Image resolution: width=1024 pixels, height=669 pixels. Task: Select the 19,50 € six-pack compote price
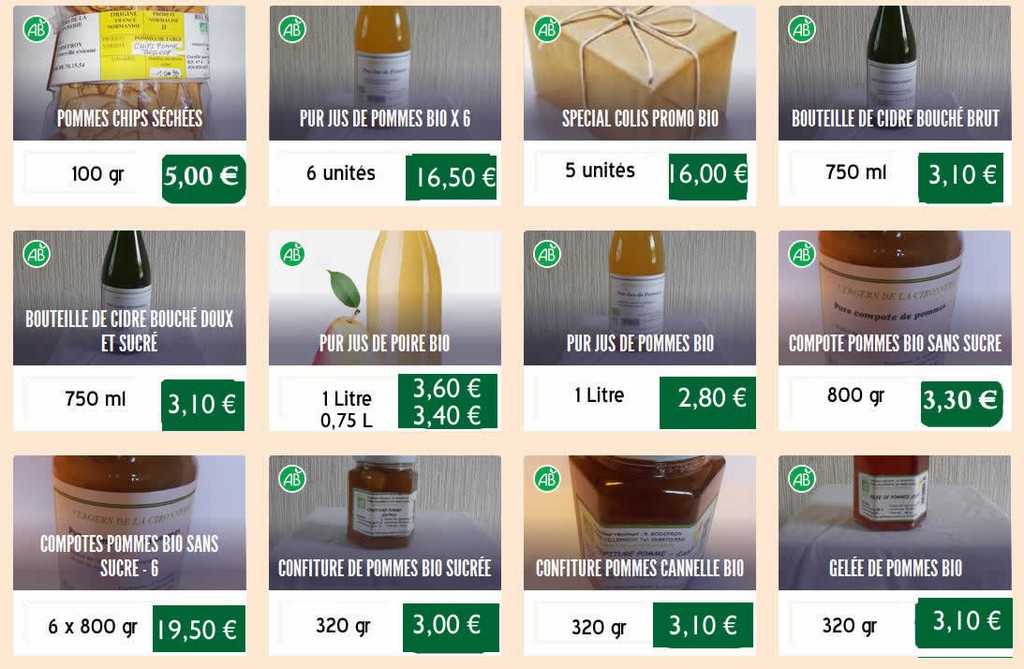(x=199, y=628)
